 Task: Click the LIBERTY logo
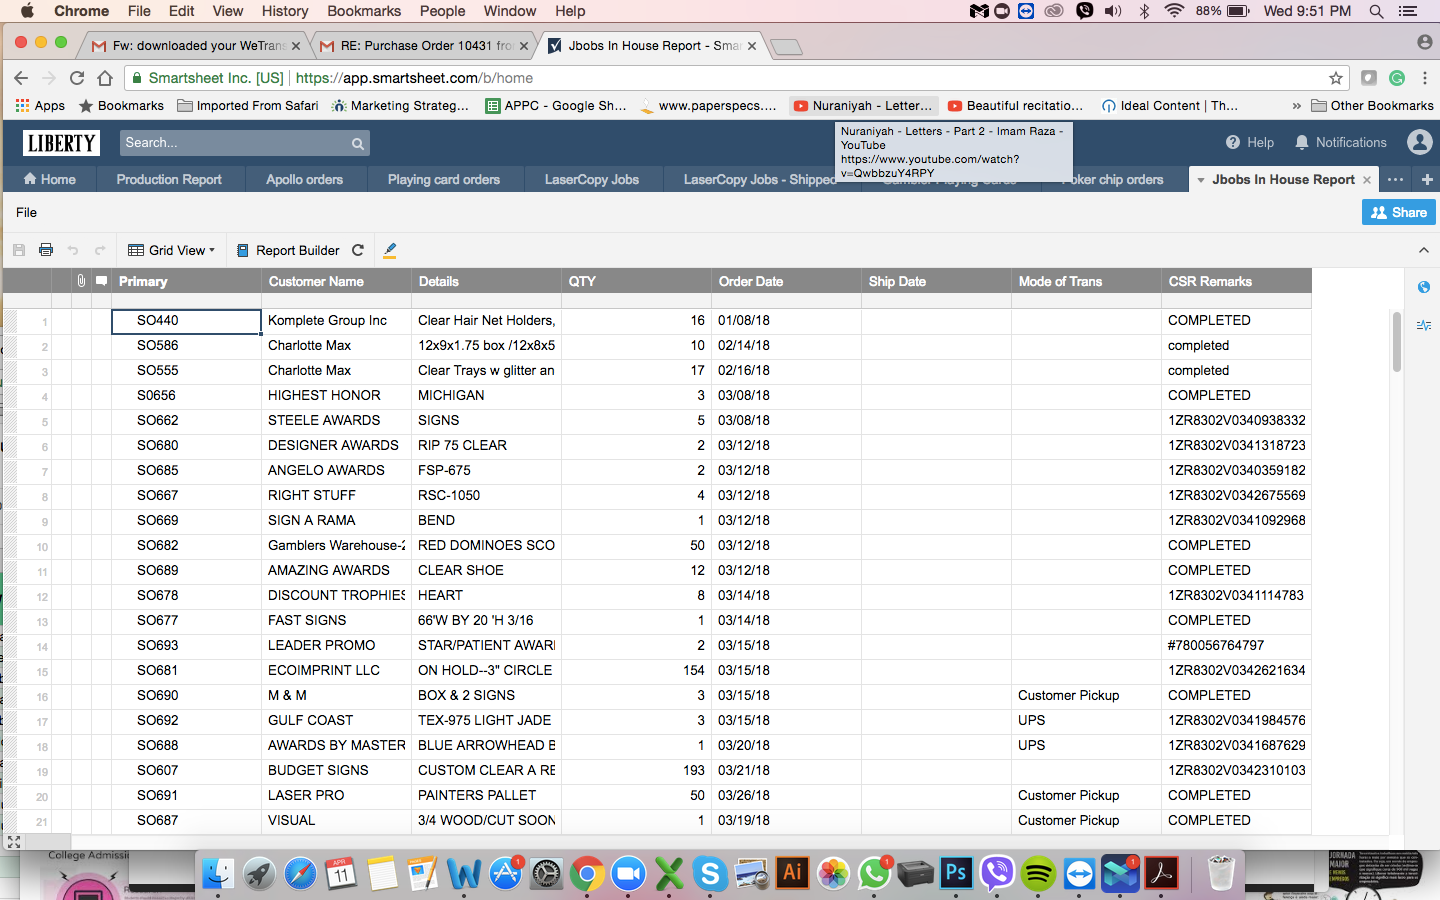61,143
